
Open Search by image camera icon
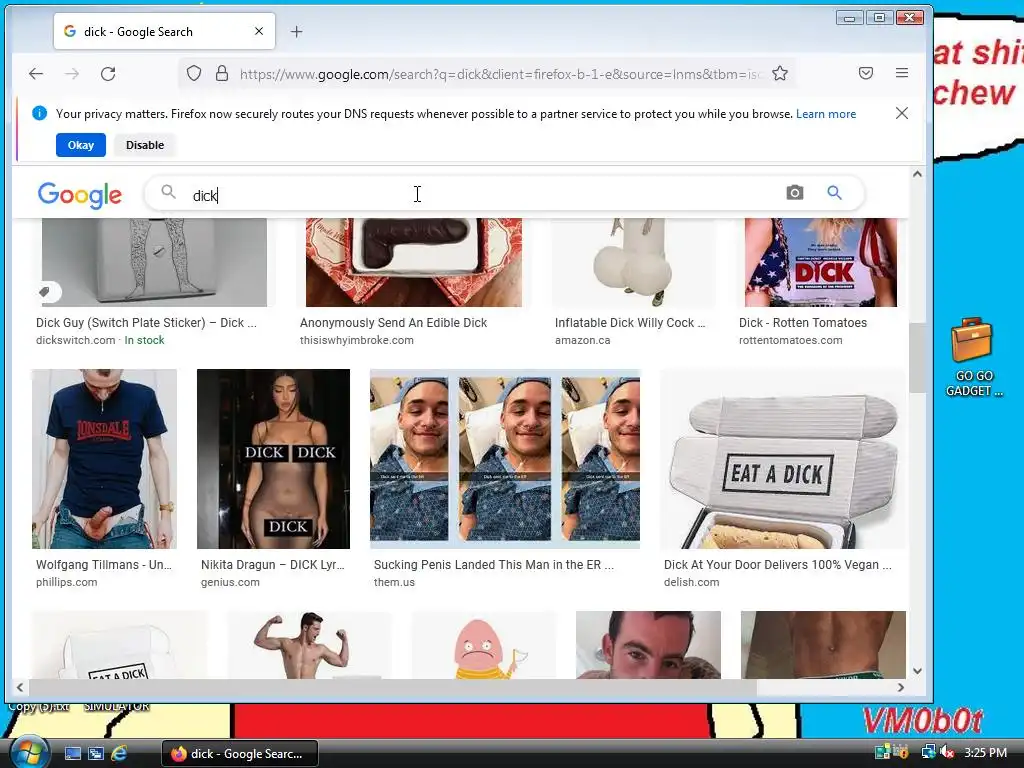[795, 193]
